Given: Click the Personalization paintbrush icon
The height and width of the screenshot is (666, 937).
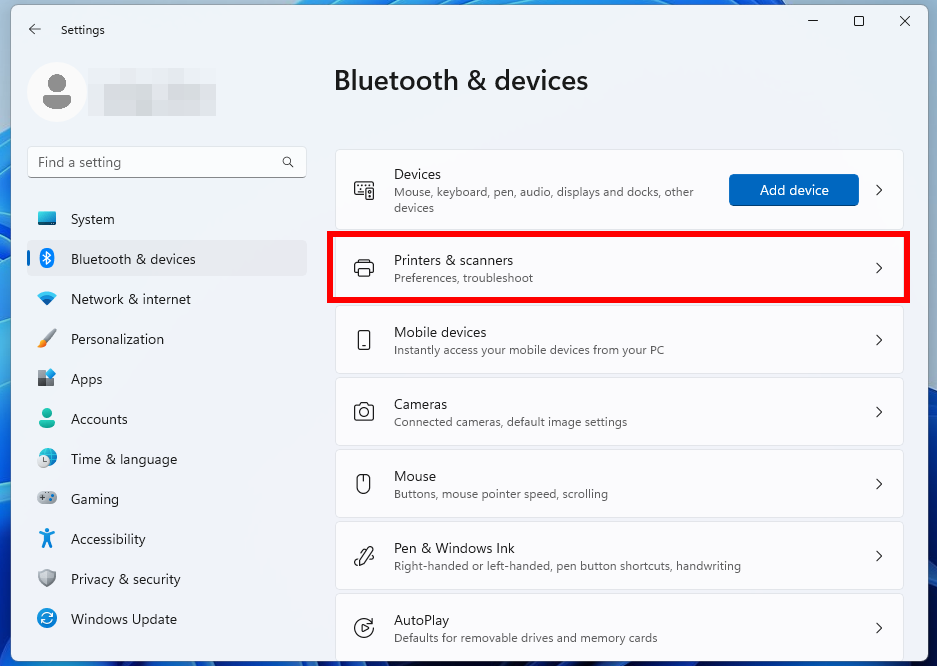Looking at the screenshot, I should (x=47, y=339).
